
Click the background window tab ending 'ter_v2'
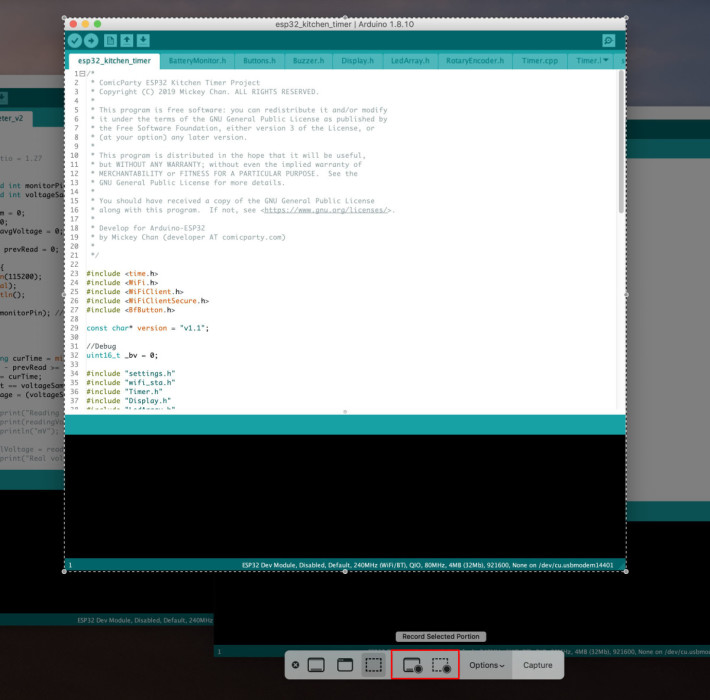point(12,118)
